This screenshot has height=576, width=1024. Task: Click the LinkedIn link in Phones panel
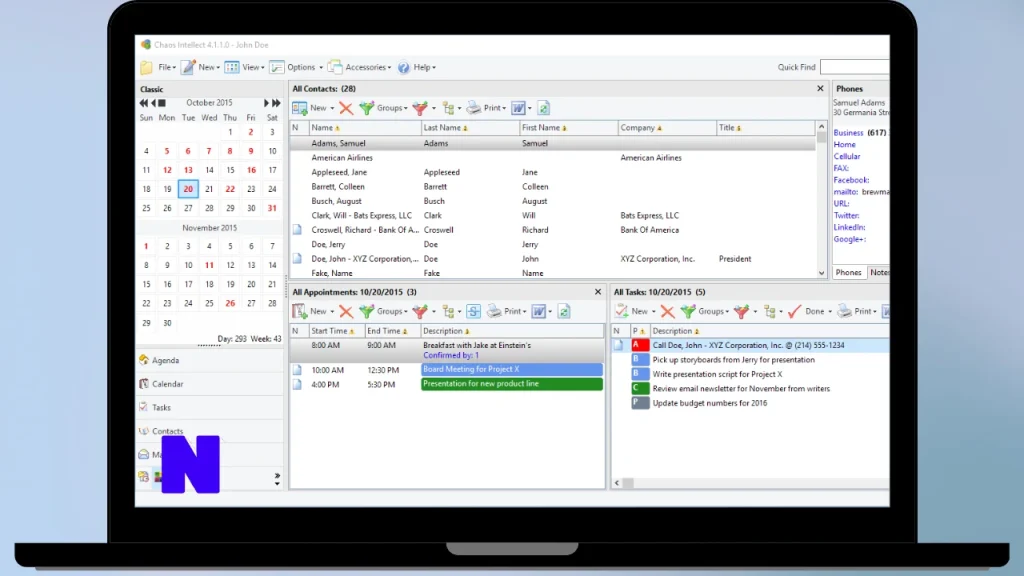[x=849, y=227]
